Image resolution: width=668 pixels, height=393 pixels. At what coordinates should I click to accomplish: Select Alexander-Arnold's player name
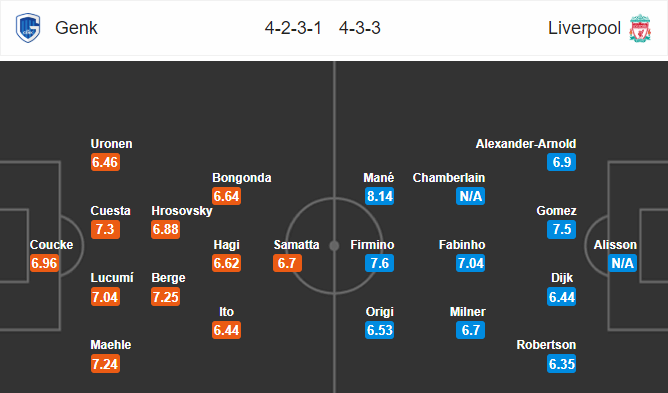point(526,144)
